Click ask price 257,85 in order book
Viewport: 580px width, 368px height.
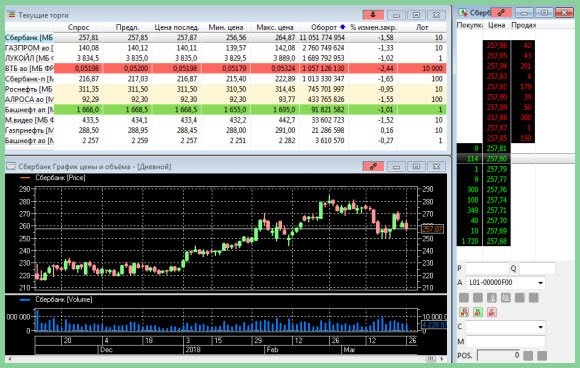click(496, 138)
